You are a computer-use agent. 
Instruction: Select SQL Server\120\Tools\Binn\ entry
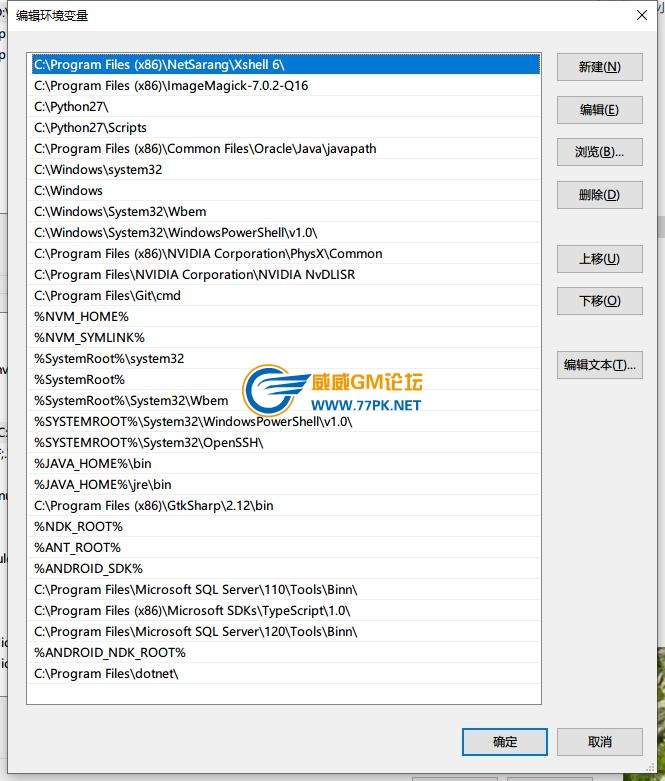[285, 632]
